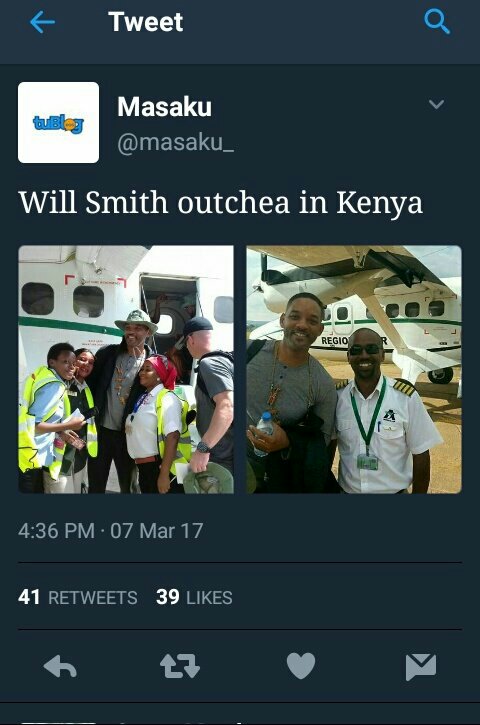Tap the LIKES label text
The height and width of the screenshot is (725, 480).
209,597
